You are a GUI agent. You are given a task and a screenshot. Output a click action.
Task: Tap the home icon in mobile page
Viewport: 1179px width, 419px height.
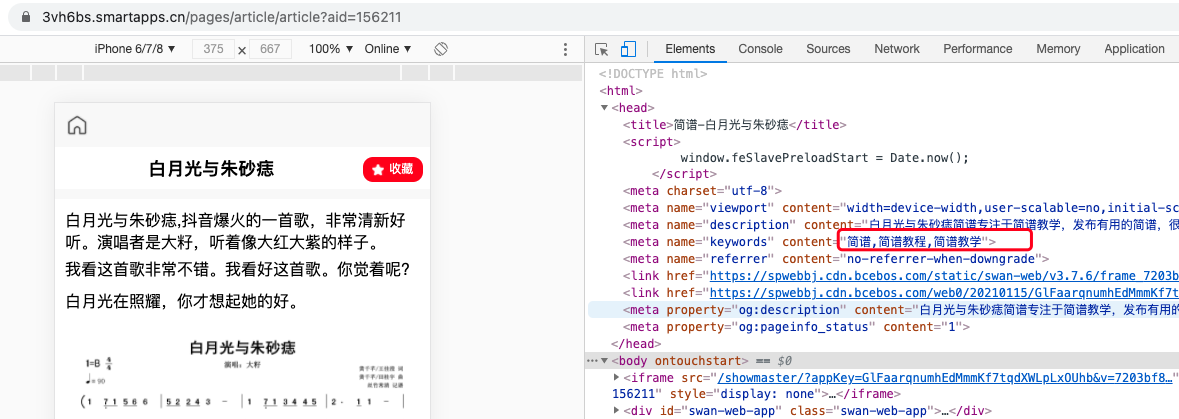(x=77, y=125)
